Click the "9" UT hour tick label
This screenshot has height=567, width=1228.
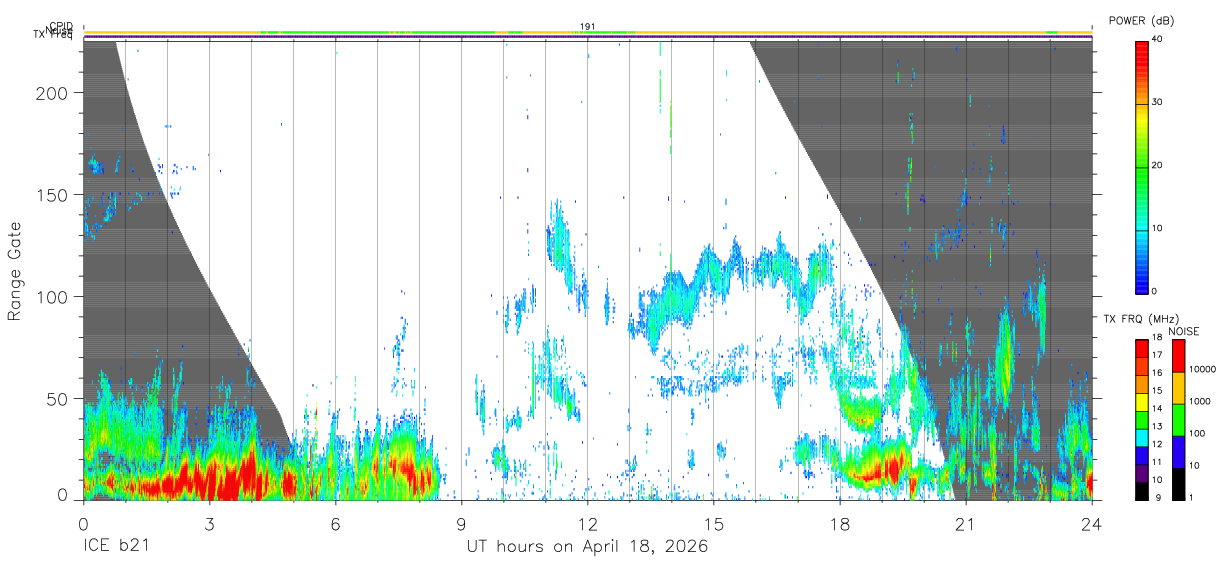click(461, 524)
